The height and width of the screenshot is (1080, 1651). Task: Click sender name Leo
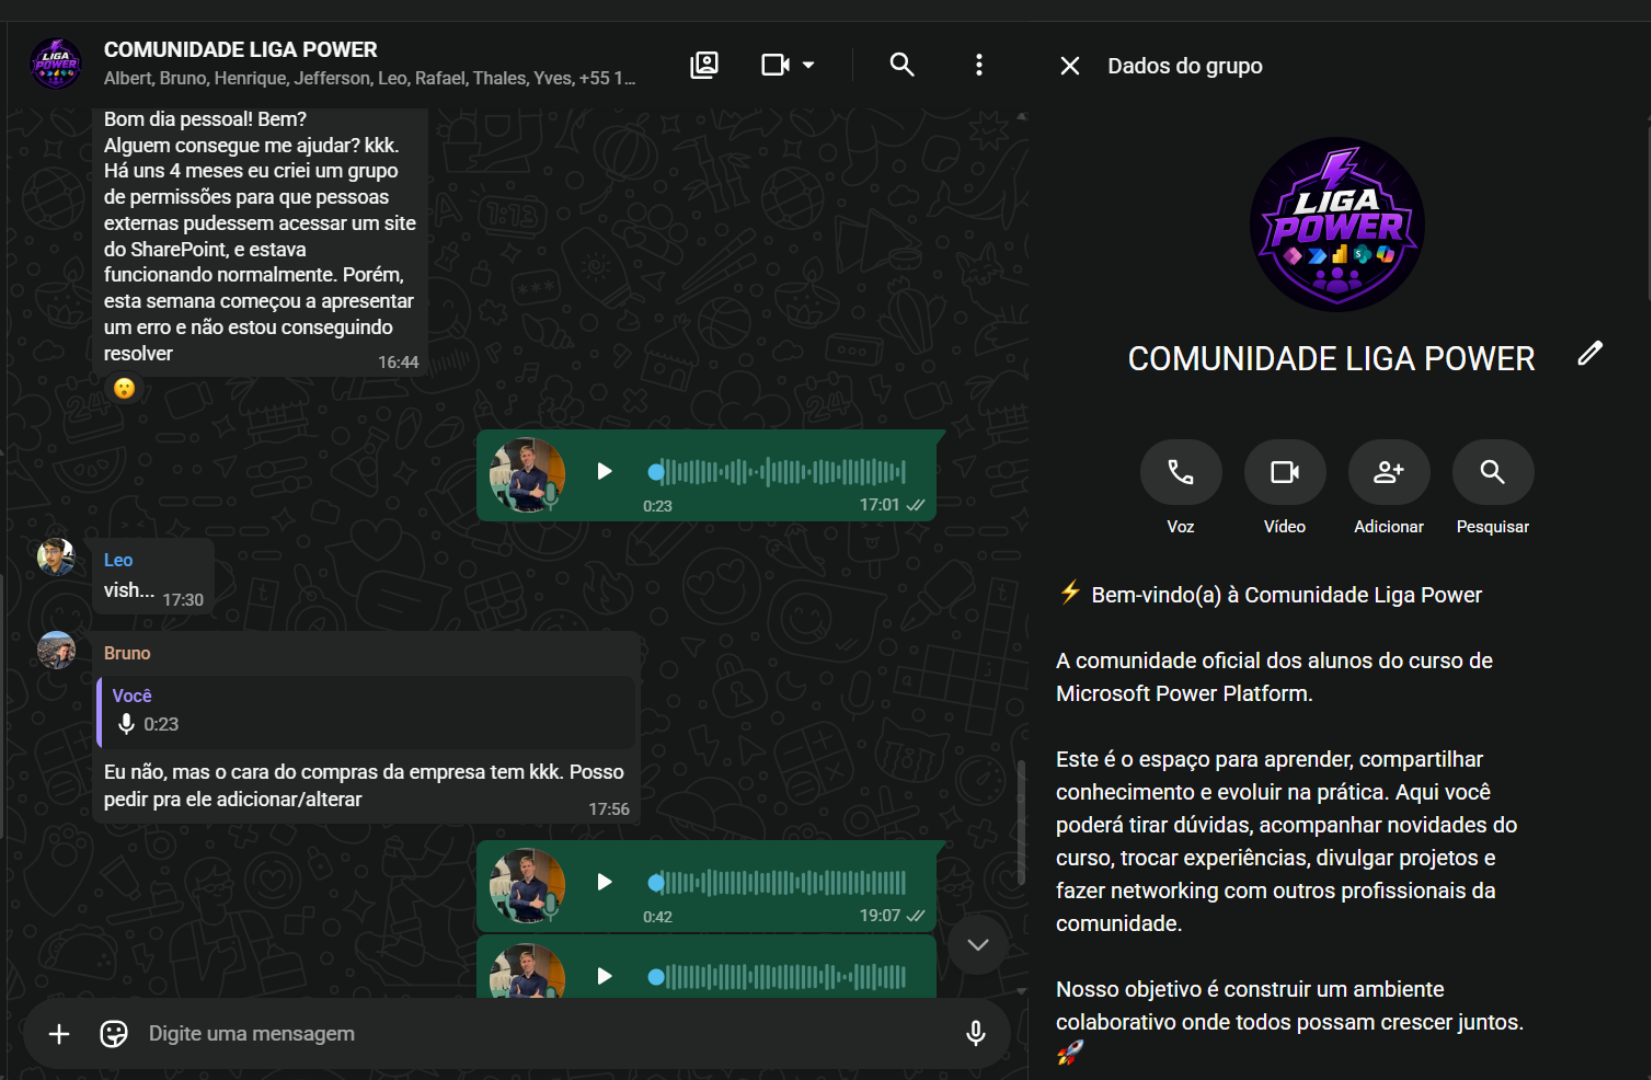coord(118,560)
